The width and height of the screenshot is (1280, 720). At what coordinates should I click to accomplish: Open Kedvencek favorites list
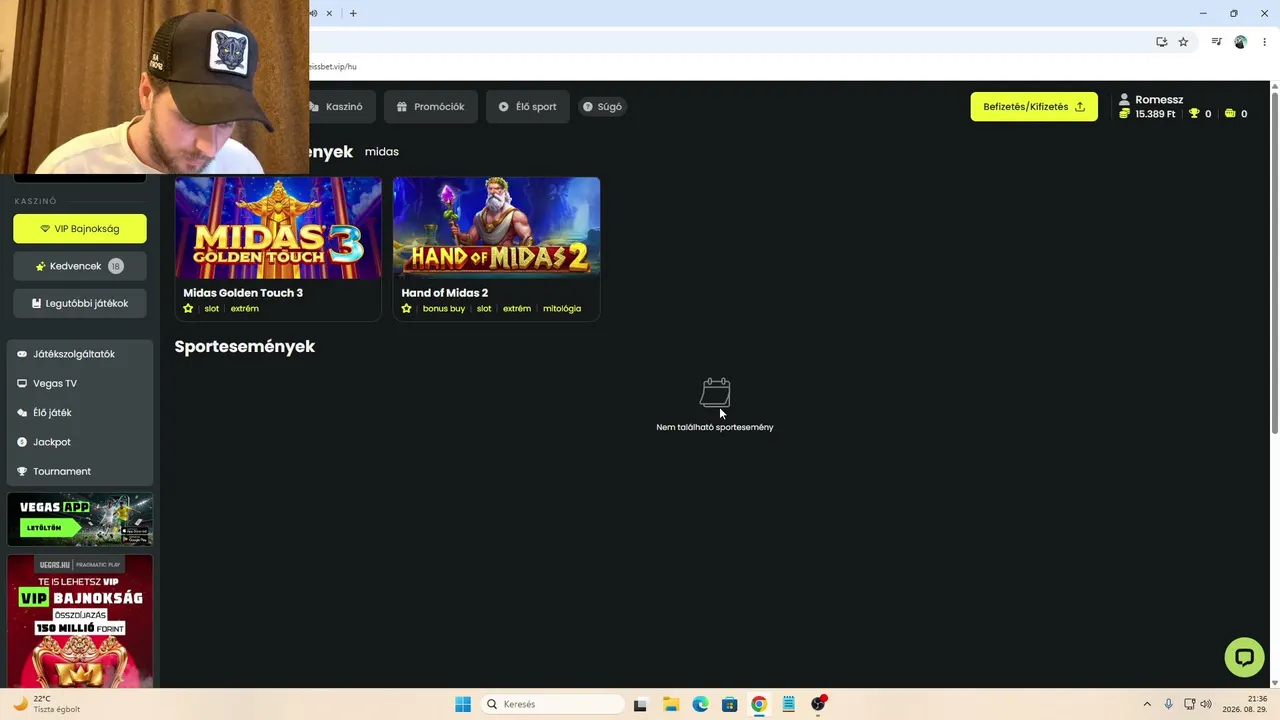[x=80, y=266]
